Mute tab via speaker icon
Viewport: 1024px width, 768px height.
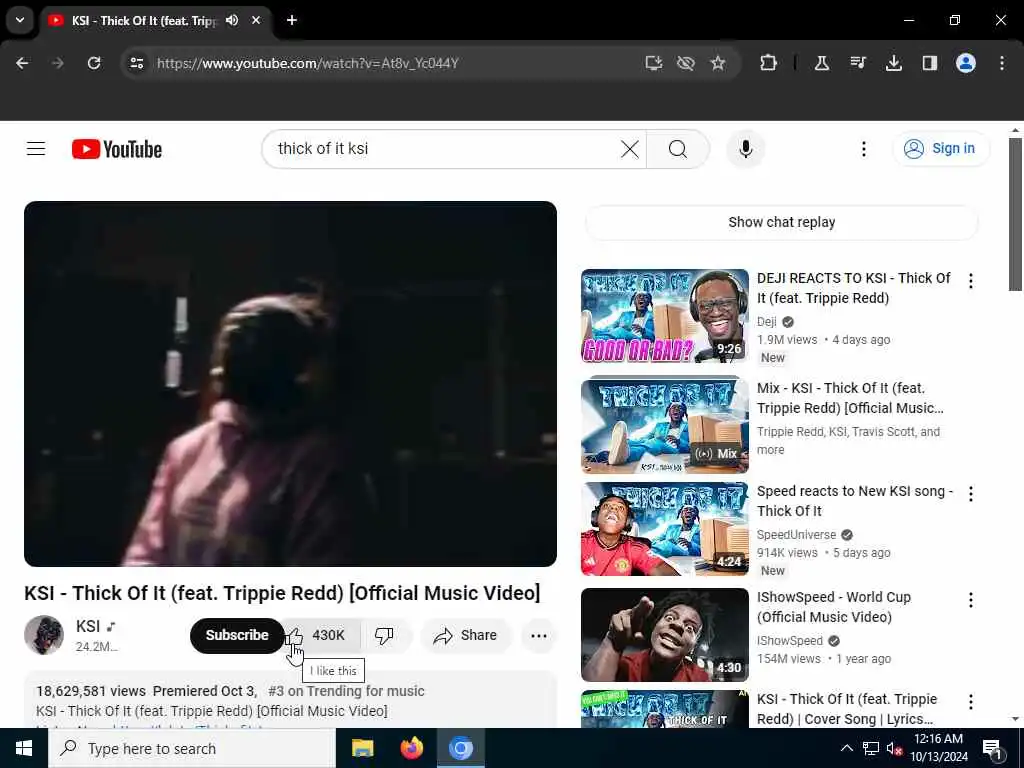click(x=232, y=20)
